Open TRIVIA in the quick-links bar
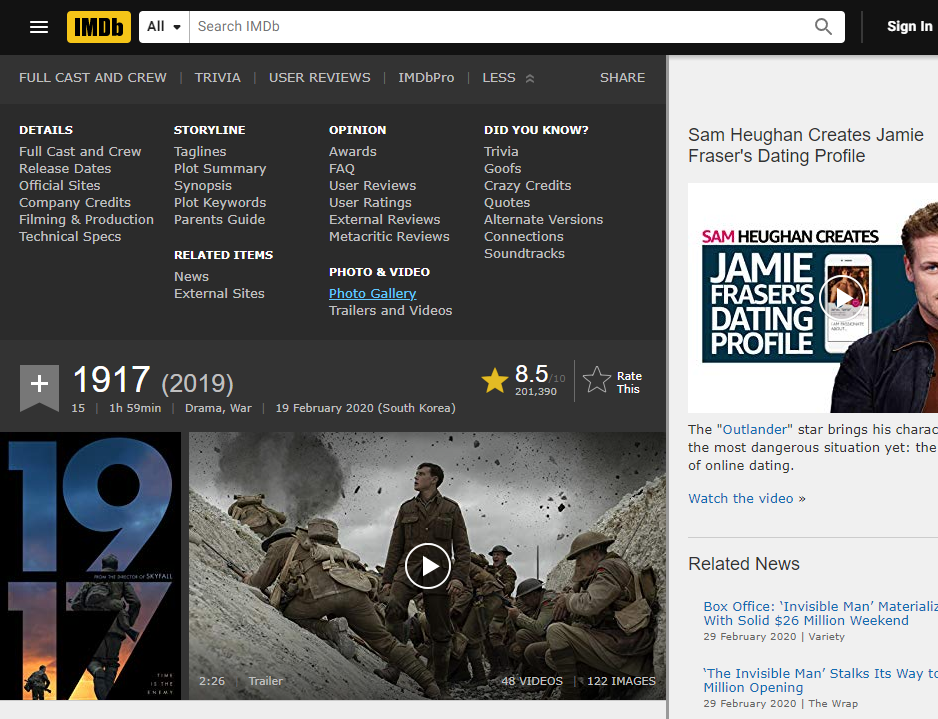This screenshot has height=719, width=938. 218,78
